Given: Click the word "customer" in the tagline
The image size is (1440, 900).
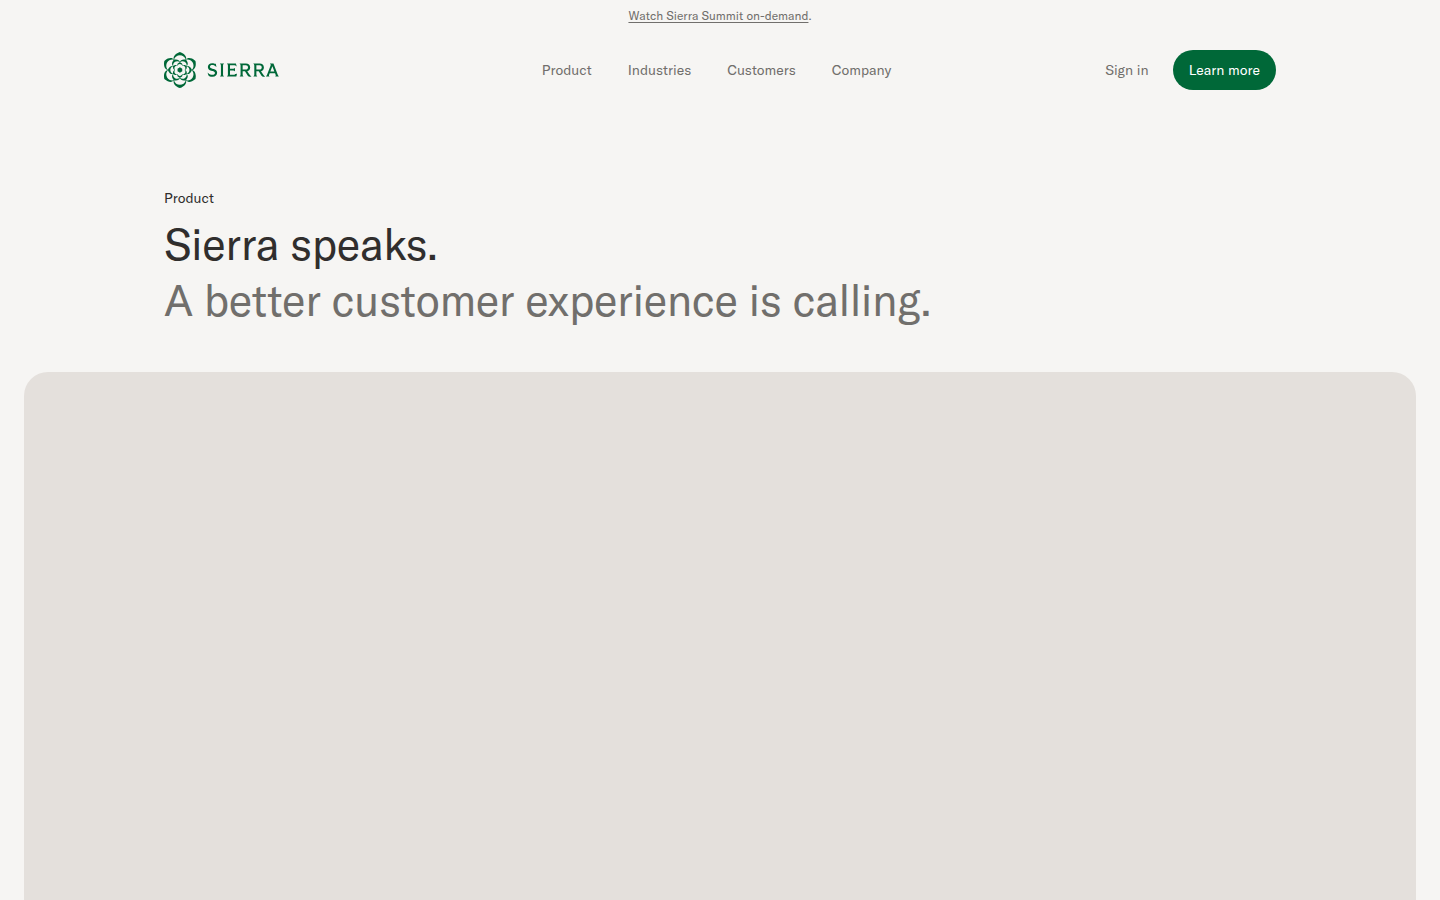Looking at the screenshot, I should click(422, 302).
